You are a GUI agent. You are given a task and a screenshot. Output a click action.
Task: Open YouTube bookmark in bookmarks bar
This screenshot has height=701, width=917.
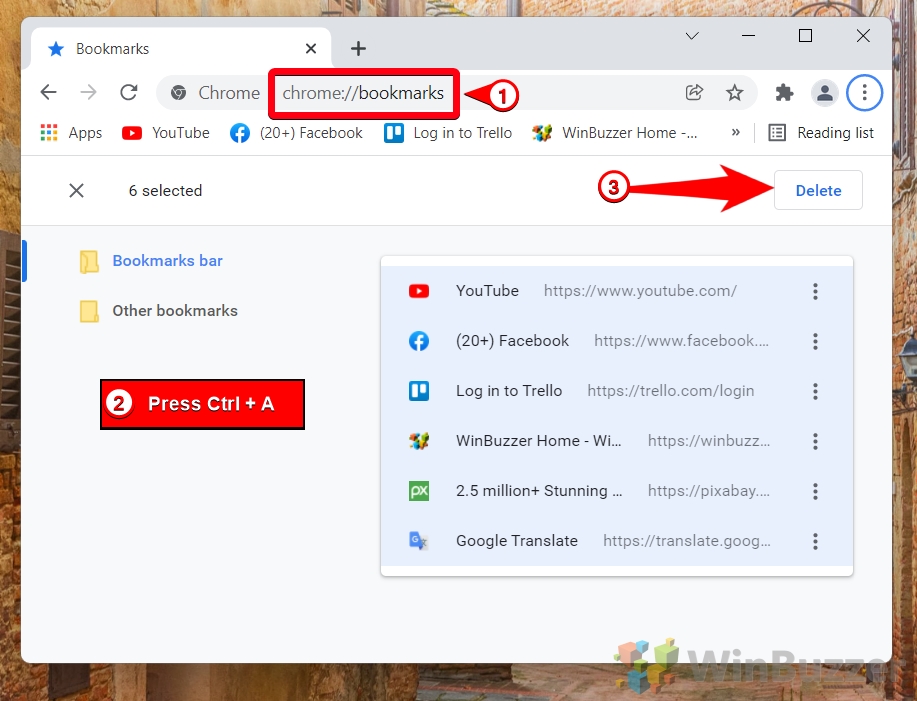coord(166,133)
